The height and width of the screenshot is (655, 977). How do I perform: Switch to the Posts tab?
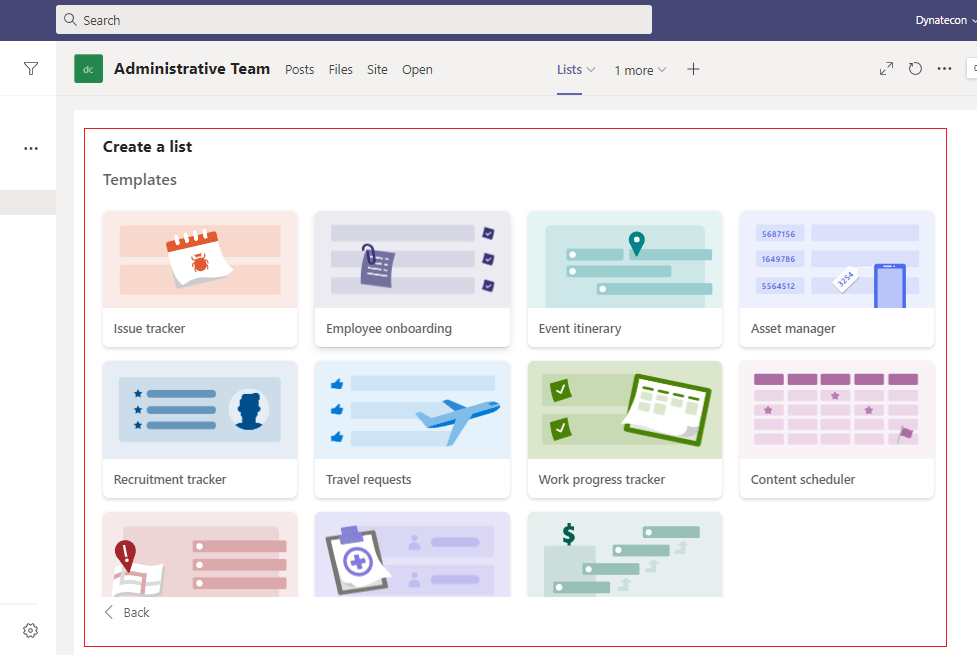[x=299, y=70]
